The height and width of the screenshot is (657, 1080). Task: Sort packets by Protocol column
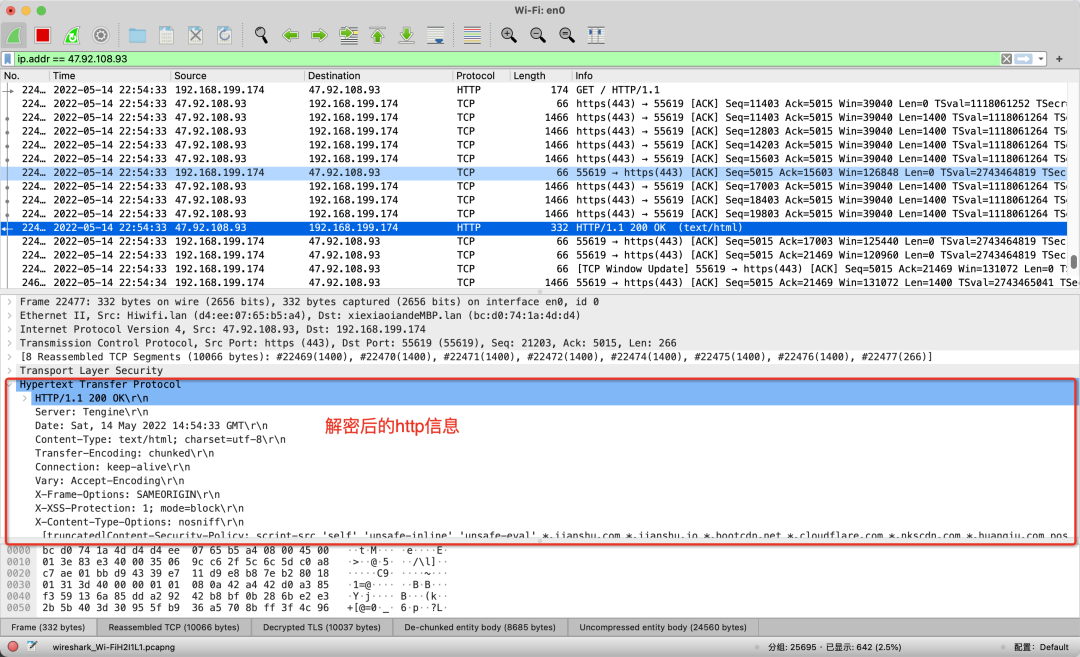click(481, 76)
